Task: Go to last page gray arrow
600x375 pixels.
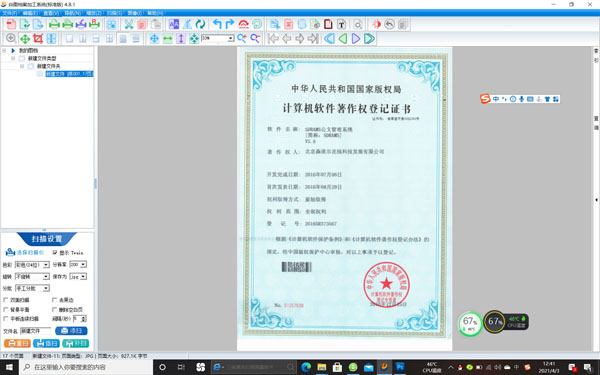Action: pyautogui.click(x=313, y=38)
